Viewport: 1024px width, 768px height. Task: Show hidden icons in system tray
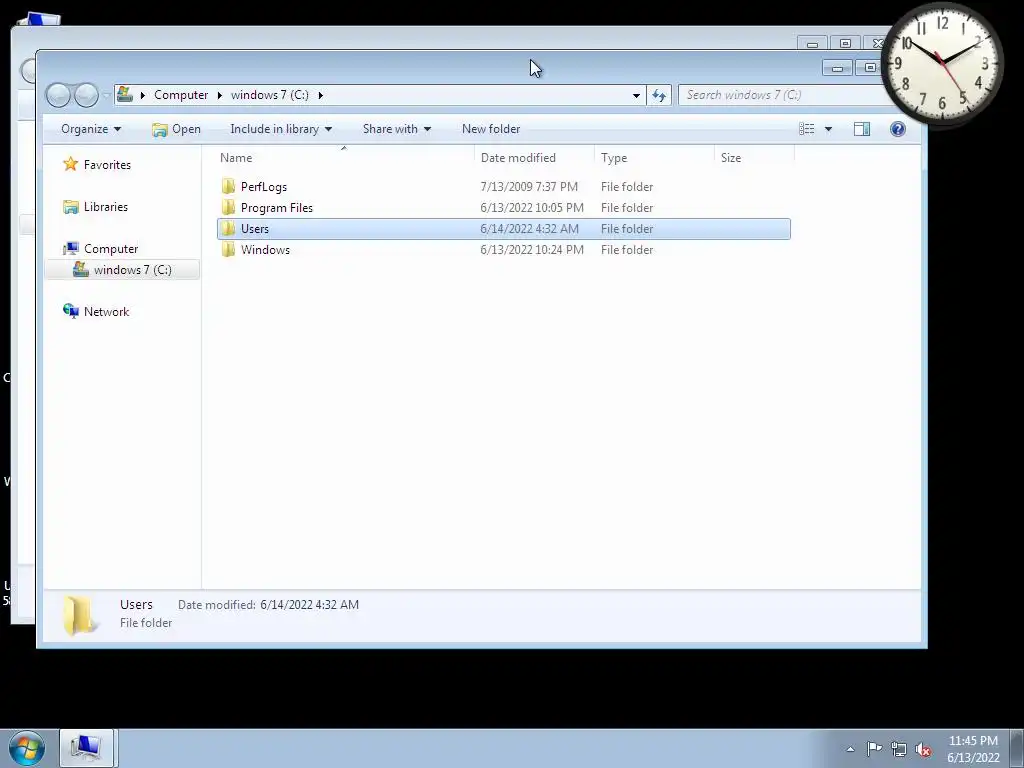click(850, 749)
